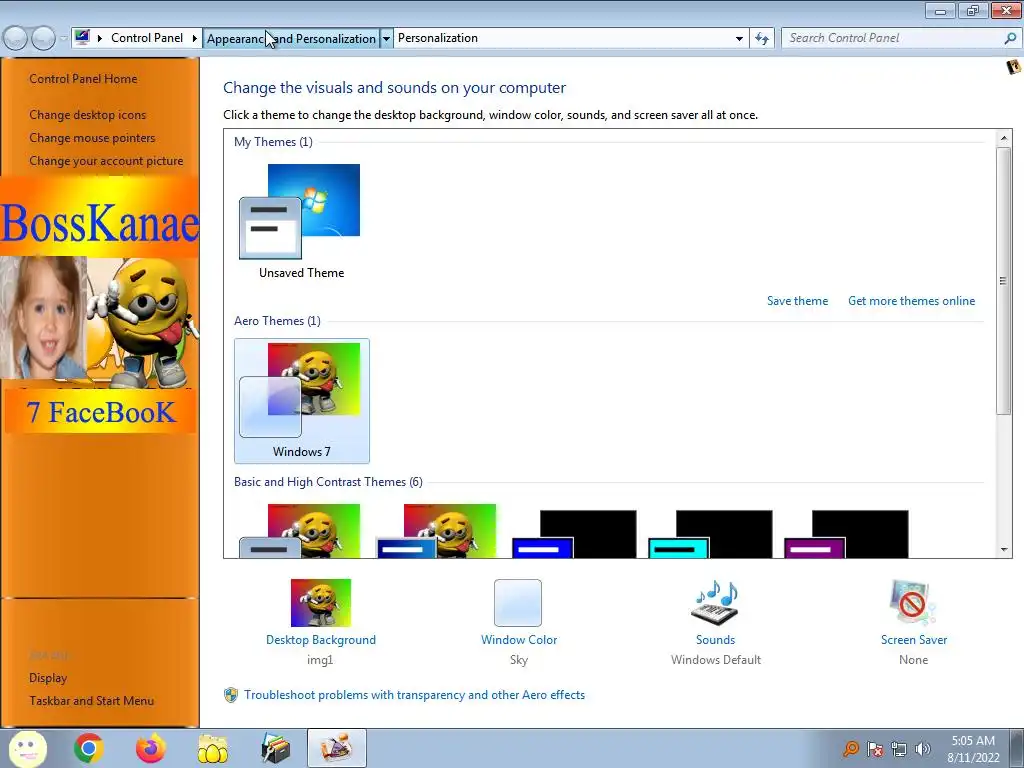Open the Screen Saver icon

[913, 602]
